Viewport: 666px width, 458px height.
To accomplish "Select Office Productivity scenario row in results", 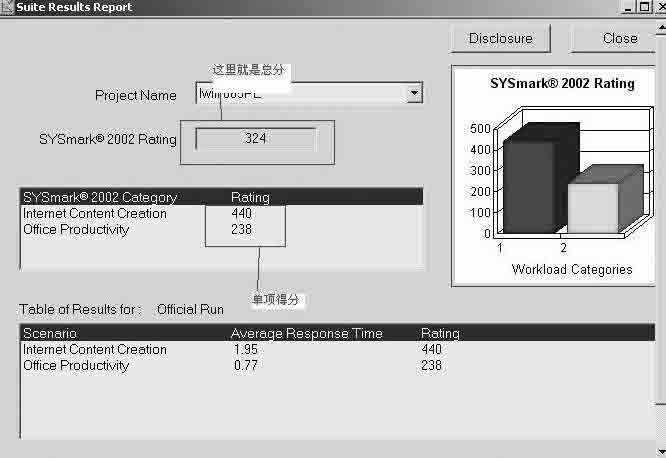I will coord(76,365).
